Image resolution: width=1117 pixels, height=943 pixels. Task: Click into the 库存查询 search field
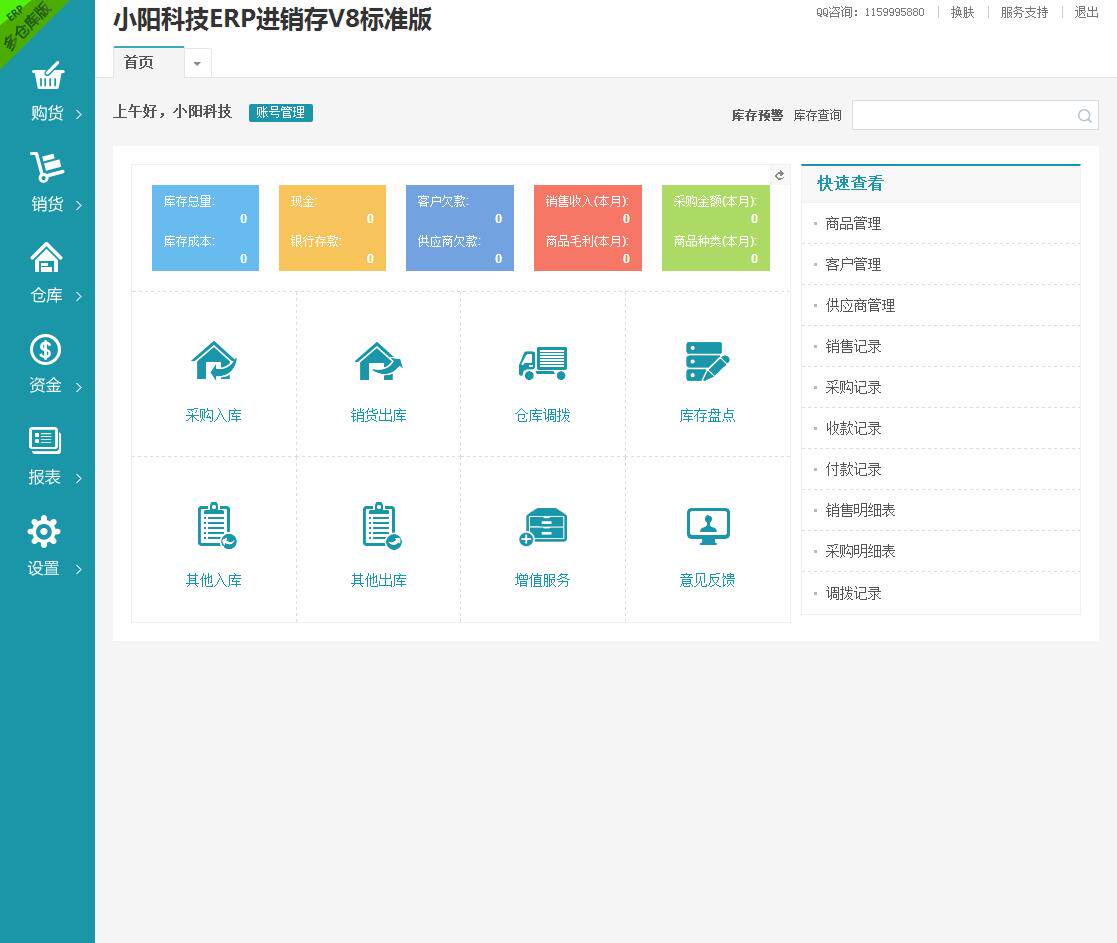(975, 115)
